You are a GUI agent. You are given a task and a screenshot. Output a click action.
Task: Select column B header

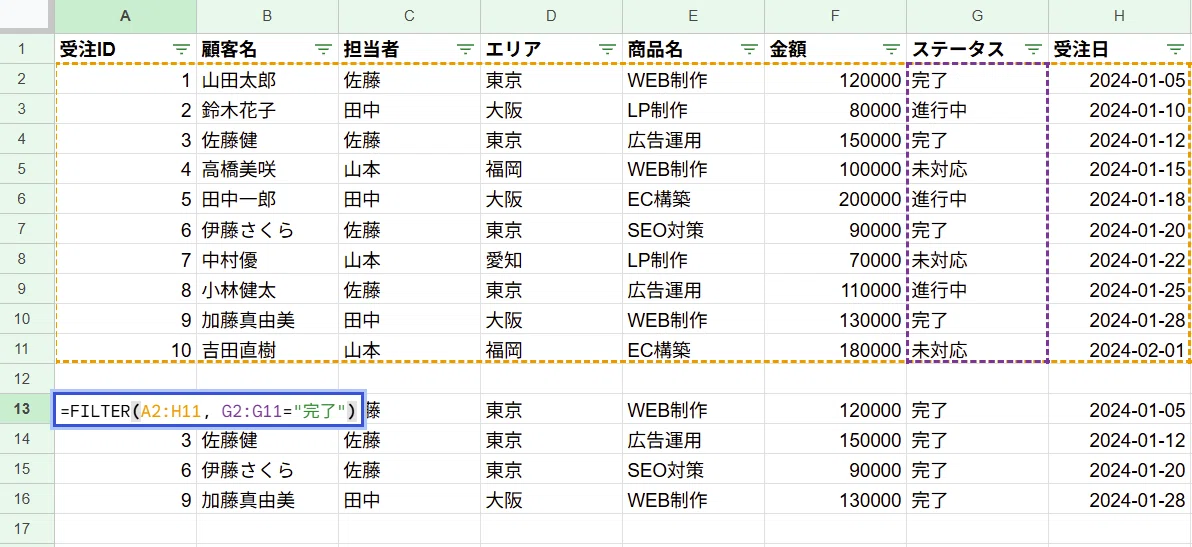coord(268,16)
